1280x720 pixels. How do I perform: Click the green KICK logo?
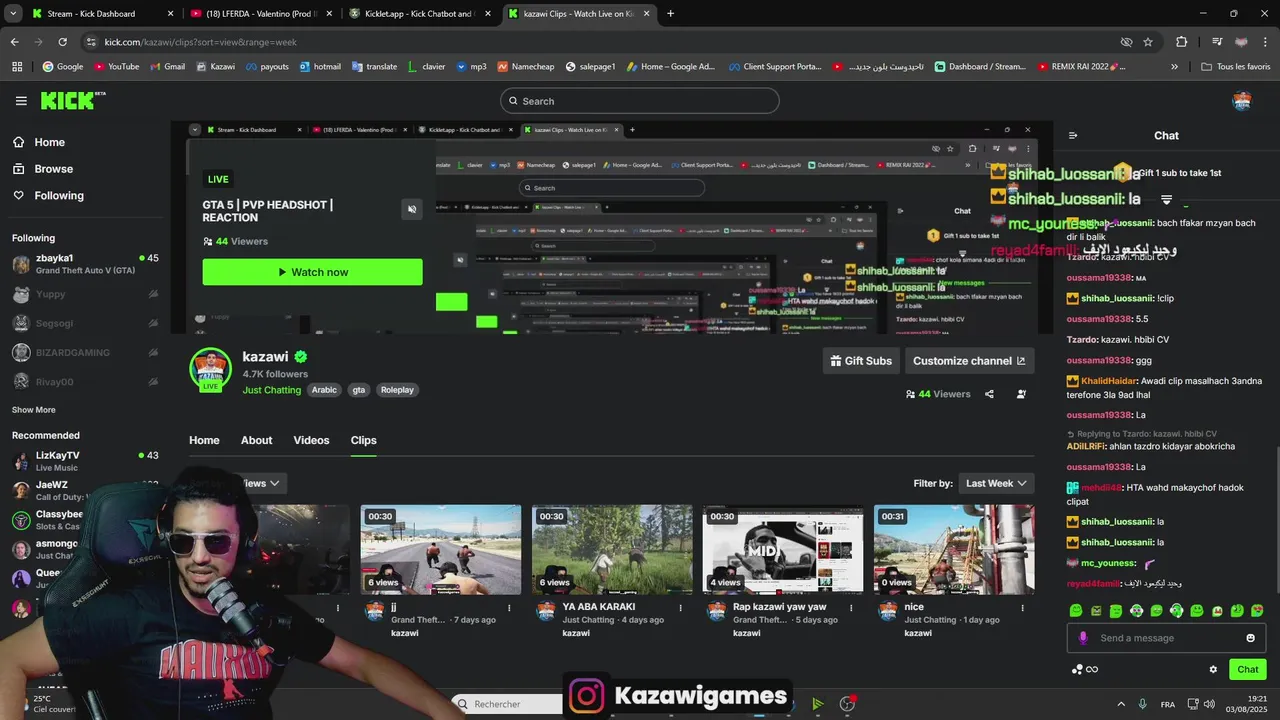[x=72, y=100]
